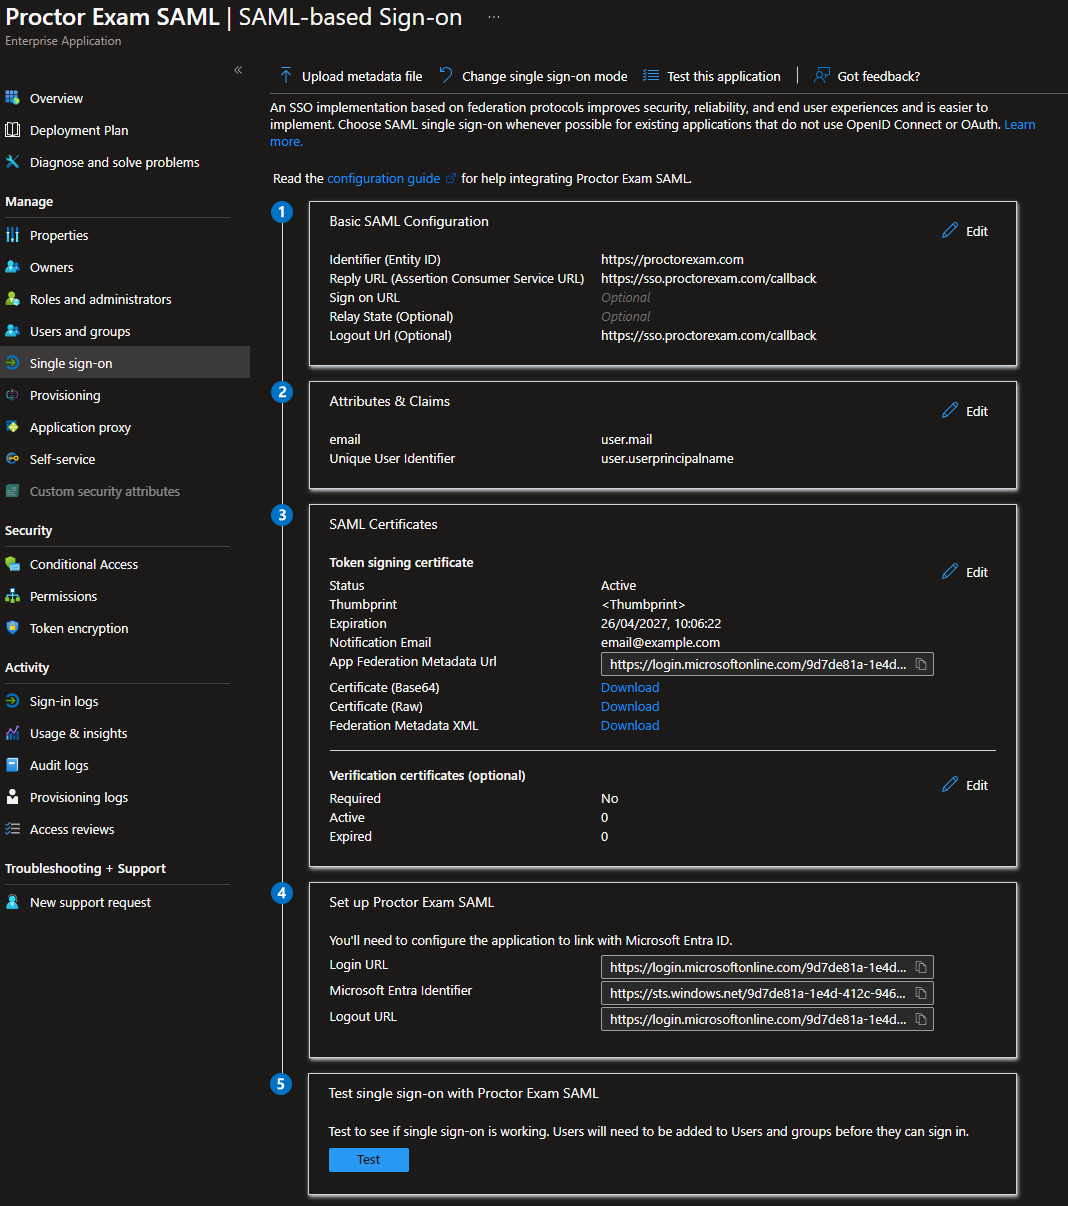This screenshot has height=1206, width=1068.
Task: Click the Diagnose and solve problems wrench icon
Action: pyautogui.click(x=13, y=162)
